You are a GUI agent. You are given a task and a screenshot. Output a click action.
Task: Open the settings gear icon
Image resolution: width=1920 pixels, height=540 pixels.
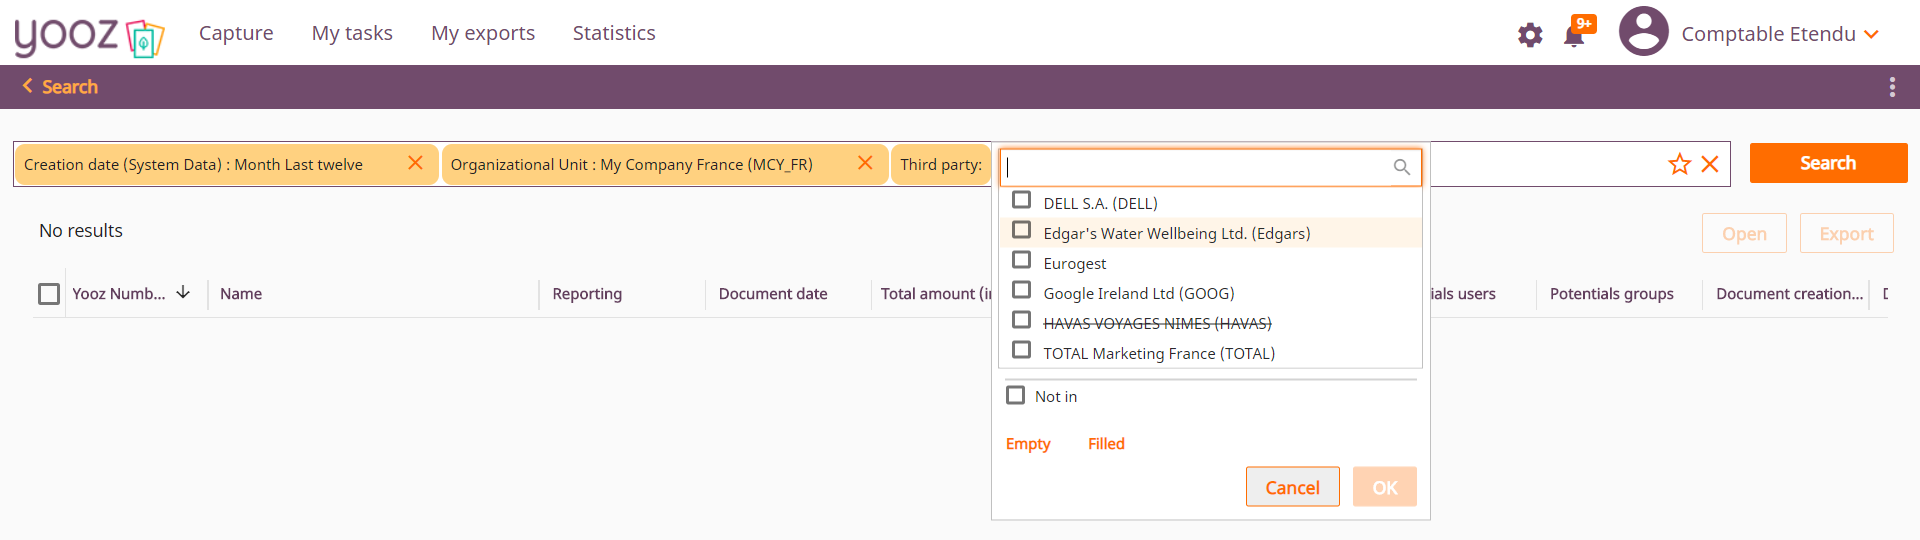pos(1530,35)
